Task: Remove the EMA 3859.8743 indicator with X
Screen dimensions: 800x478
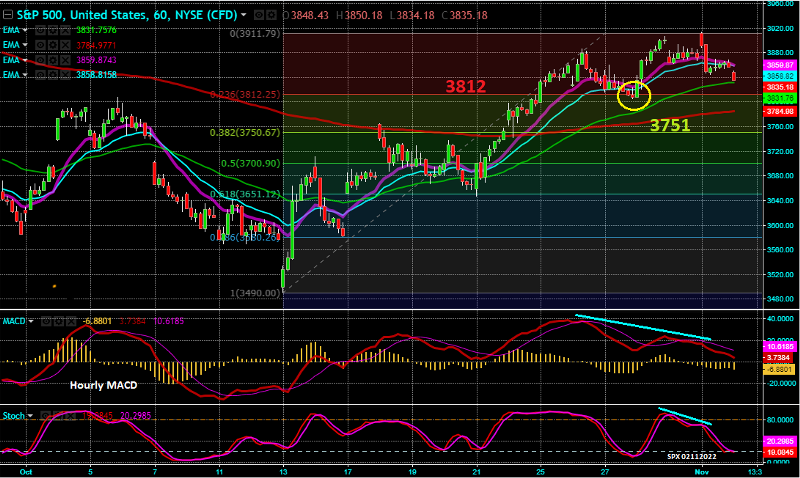Action: (65, 60)
